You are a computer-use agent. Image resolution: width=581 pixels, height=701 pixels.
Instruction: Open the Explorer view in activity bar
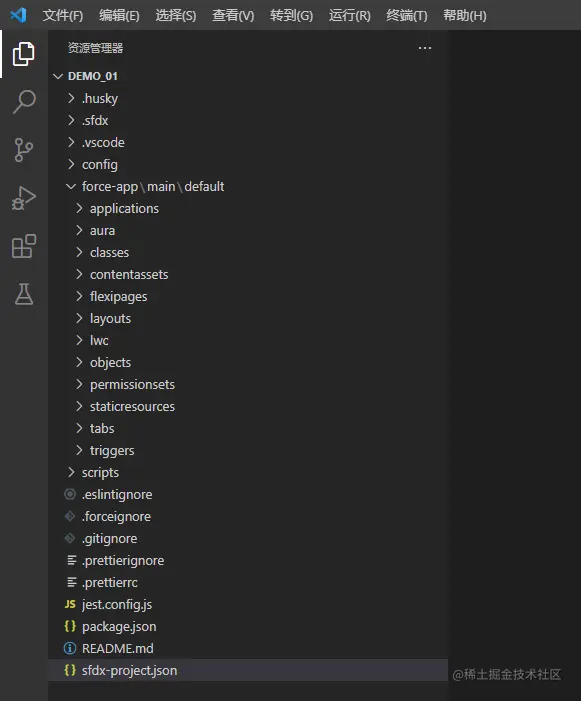point(24,54)
